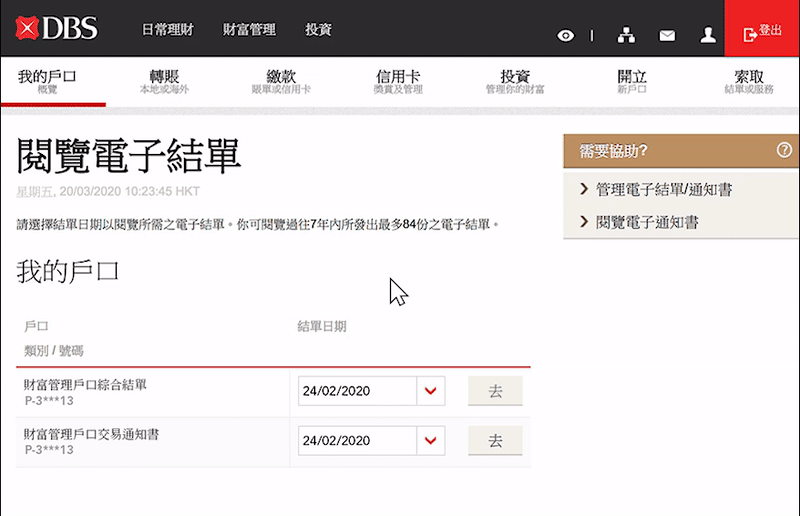Open 投資 in the top black bar

(318, 30)
